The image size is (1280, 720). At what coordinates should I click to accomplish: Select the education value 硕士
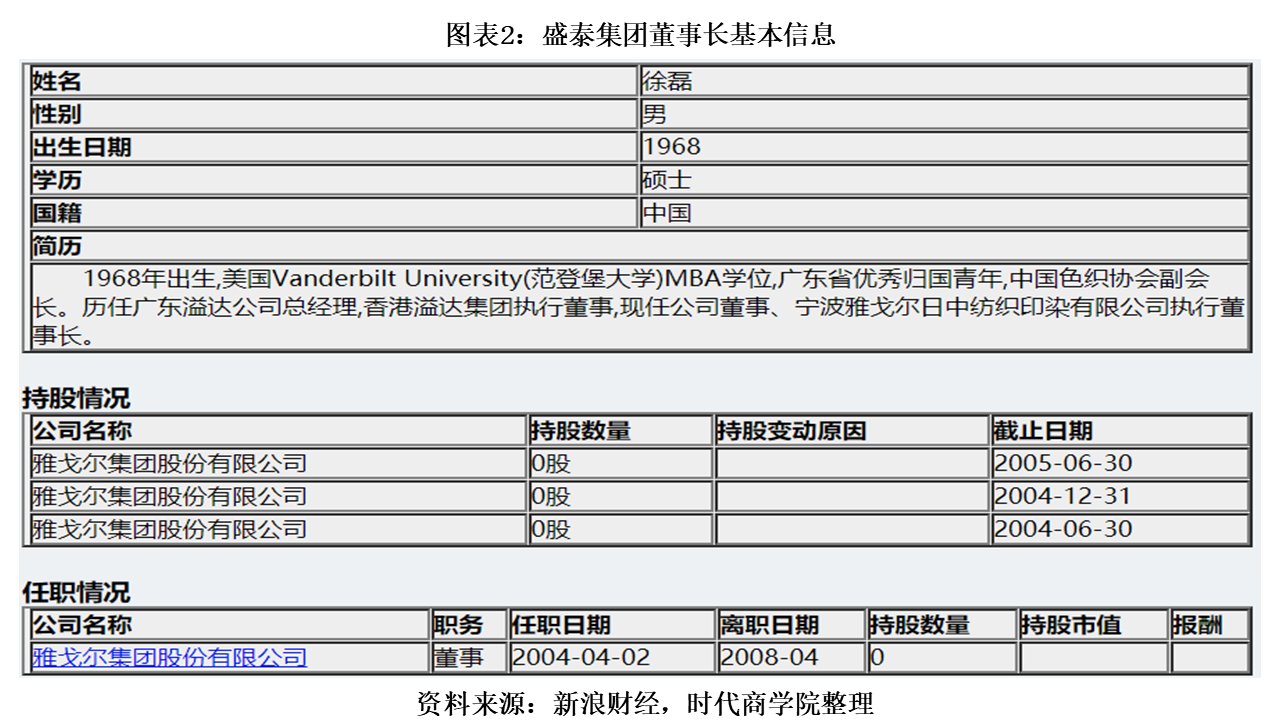click(667, 180)
